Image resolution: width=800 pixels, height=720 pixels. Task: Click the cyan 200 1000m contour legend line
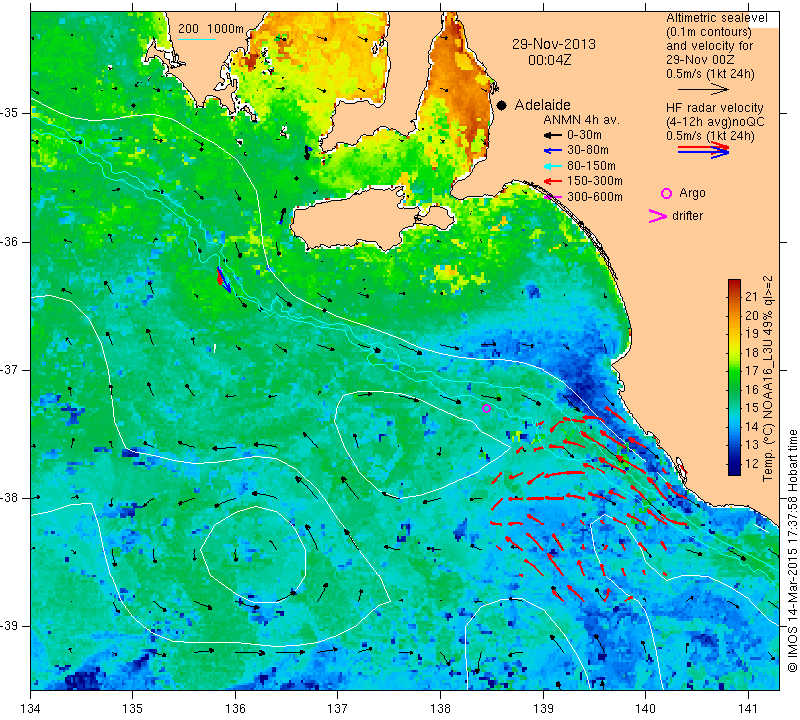196,39
